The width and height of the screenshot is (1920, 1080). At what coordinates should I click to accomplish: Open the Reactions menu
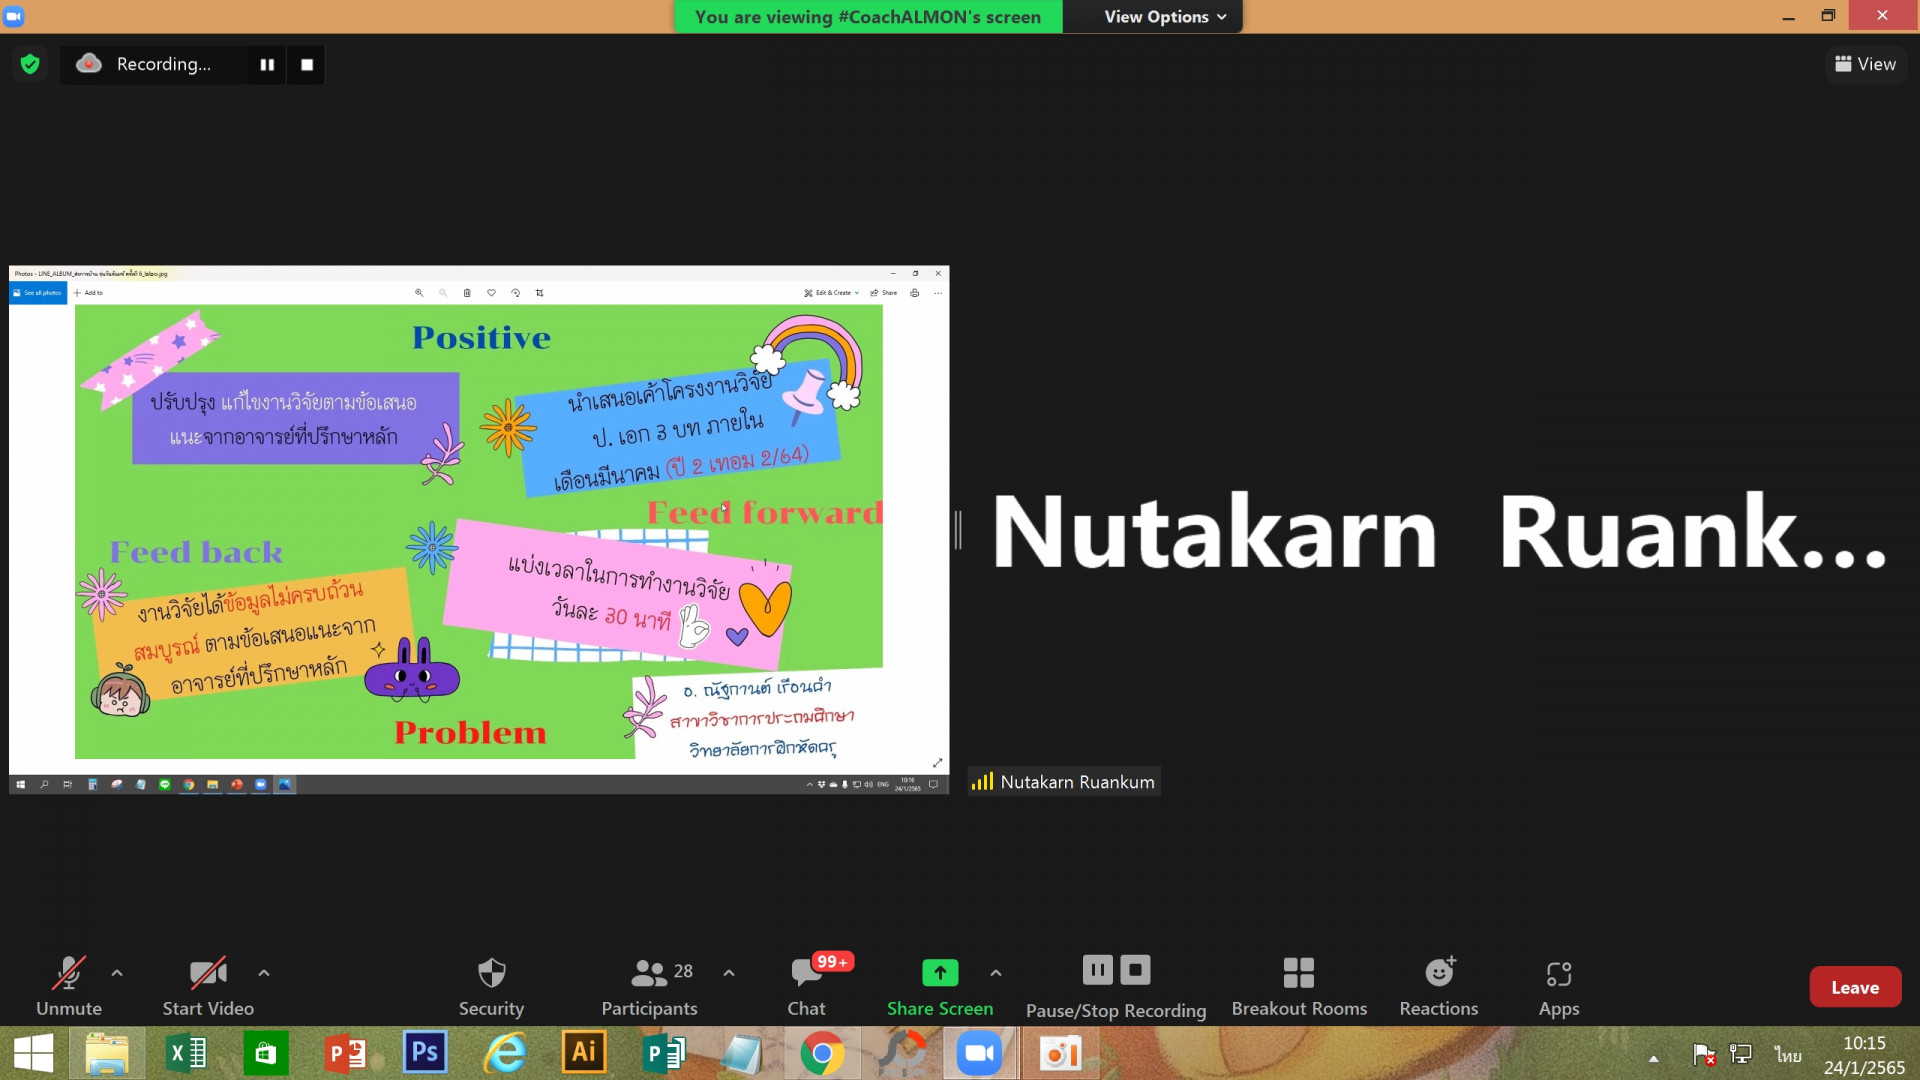(1438, 973)
